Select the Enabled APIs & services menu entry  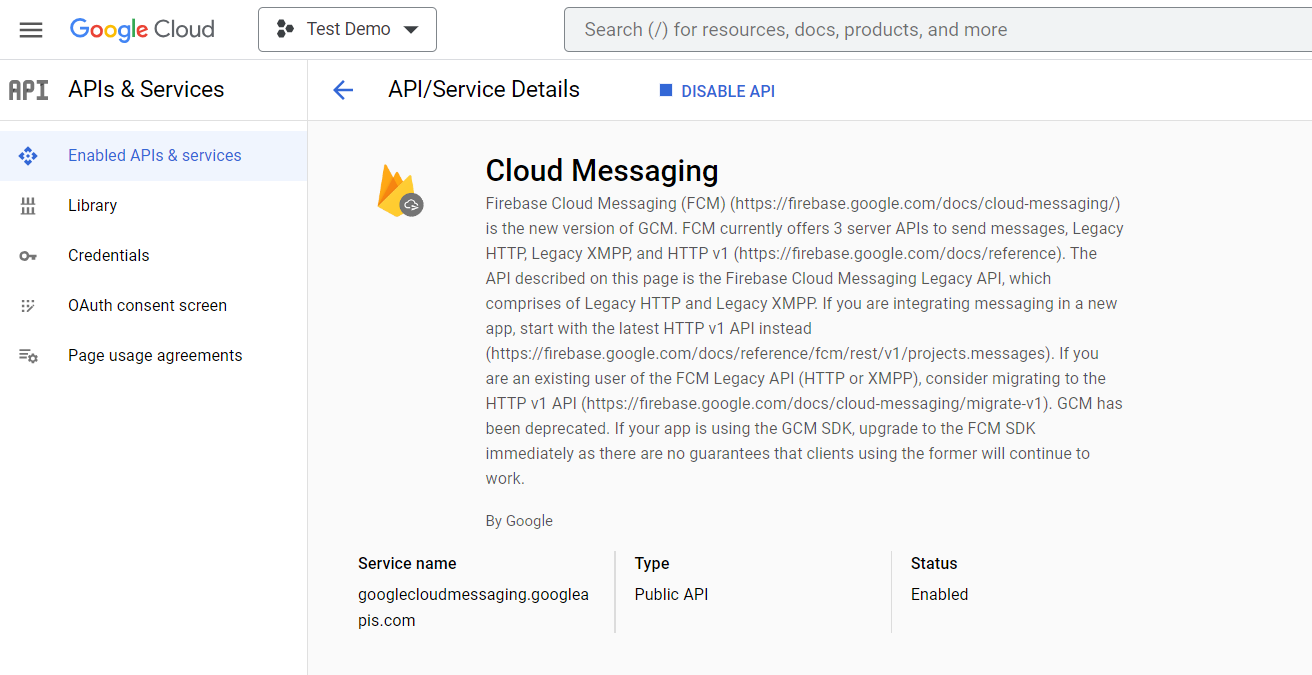154,155
